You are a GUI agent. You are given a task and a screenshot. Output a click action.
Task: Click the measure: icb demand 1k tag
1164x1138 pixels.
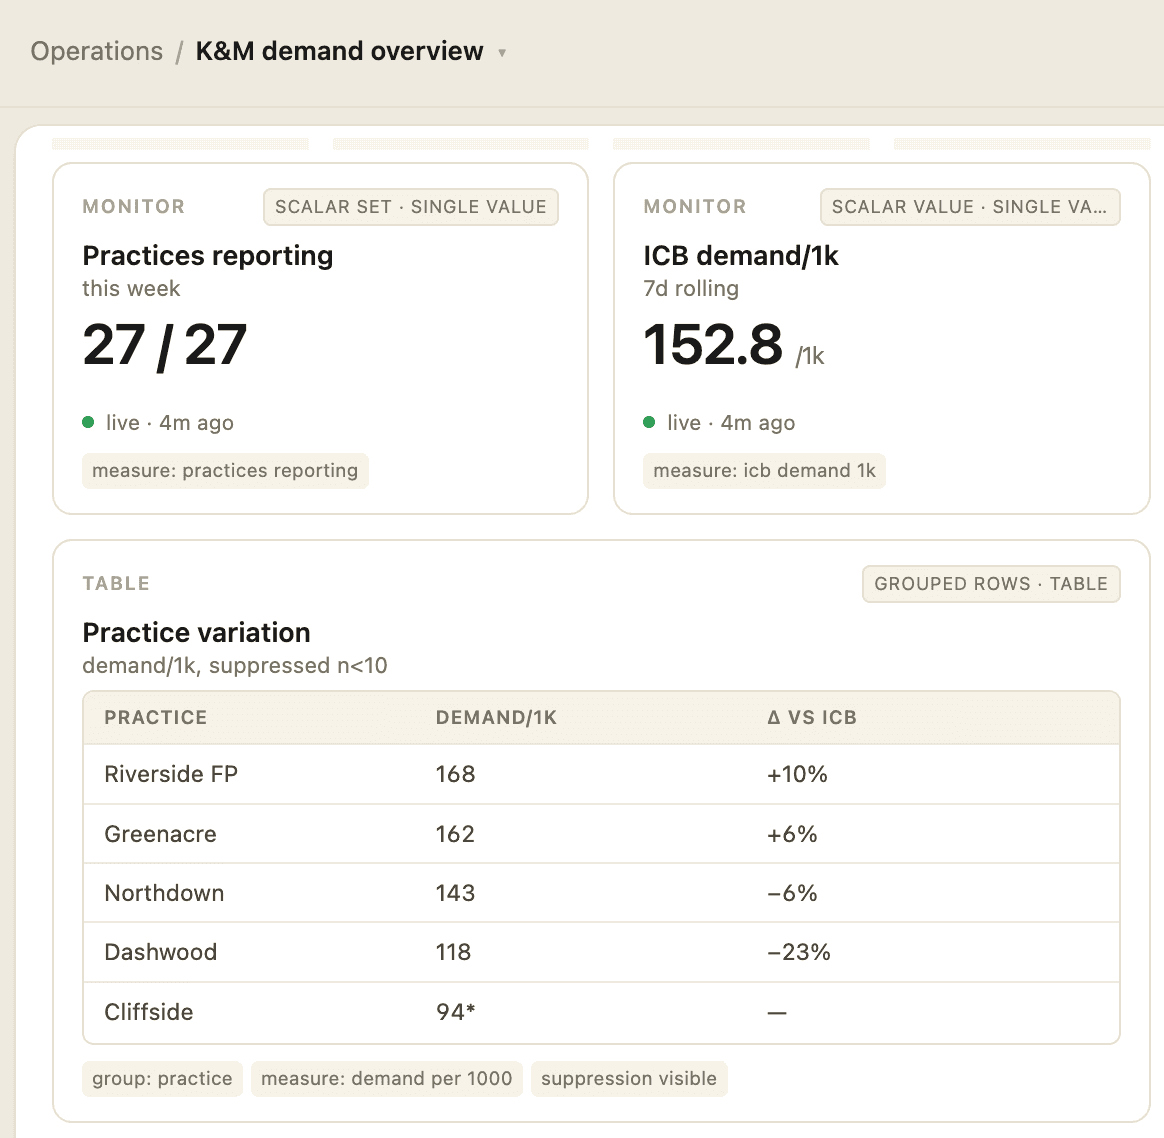point(765,471)
